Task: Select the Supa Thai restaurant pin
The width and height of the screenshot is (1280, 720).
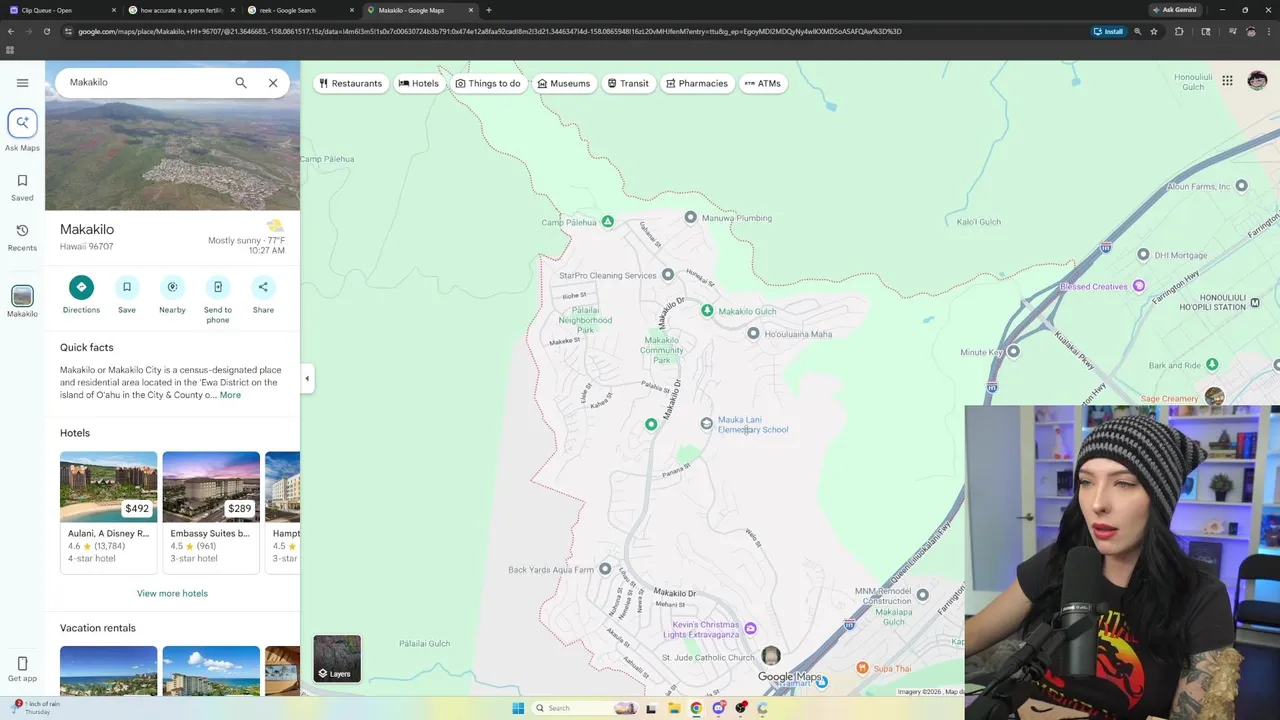Action: [x=862, y=667]
